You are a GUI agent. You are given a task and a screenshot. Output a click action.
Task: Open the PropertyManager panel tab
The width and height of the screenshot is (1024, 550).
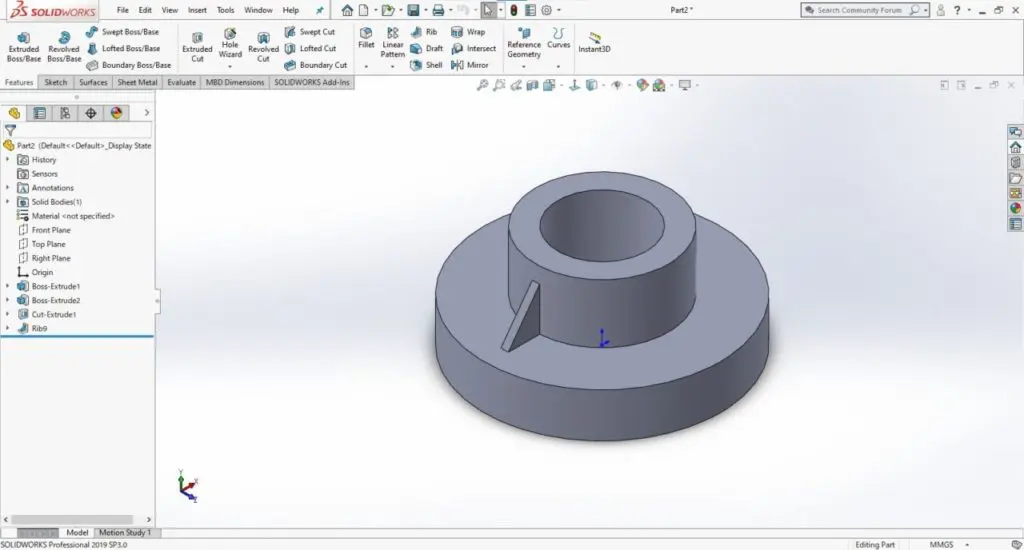click(39, 113)
